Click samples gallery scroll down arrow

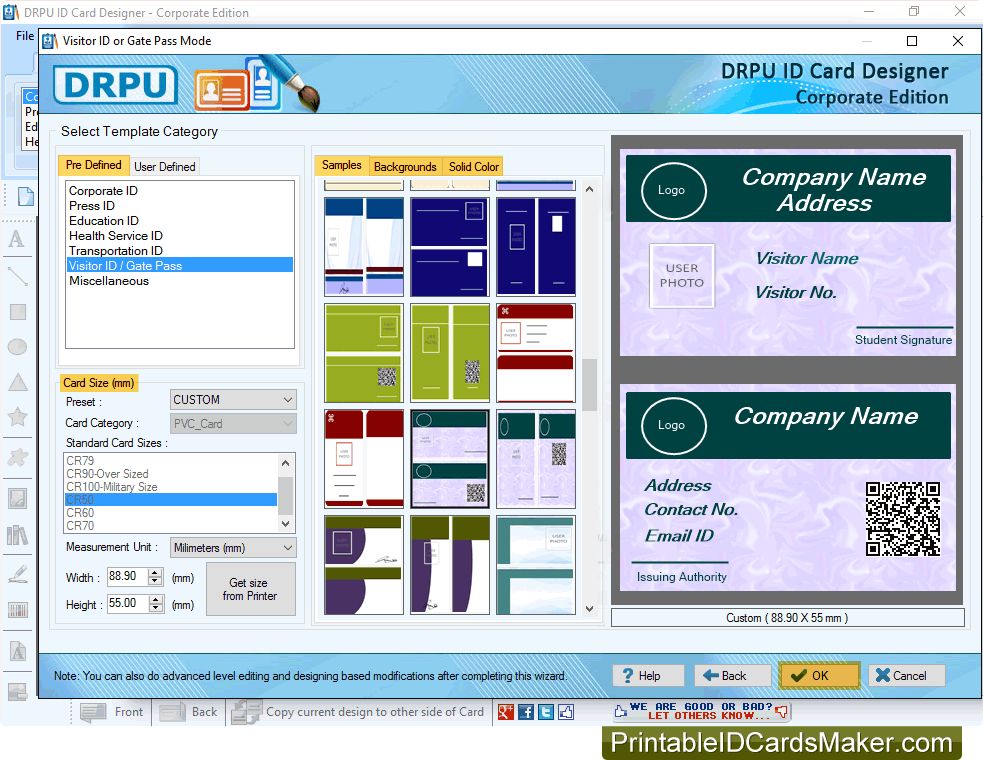coord(589,608)
